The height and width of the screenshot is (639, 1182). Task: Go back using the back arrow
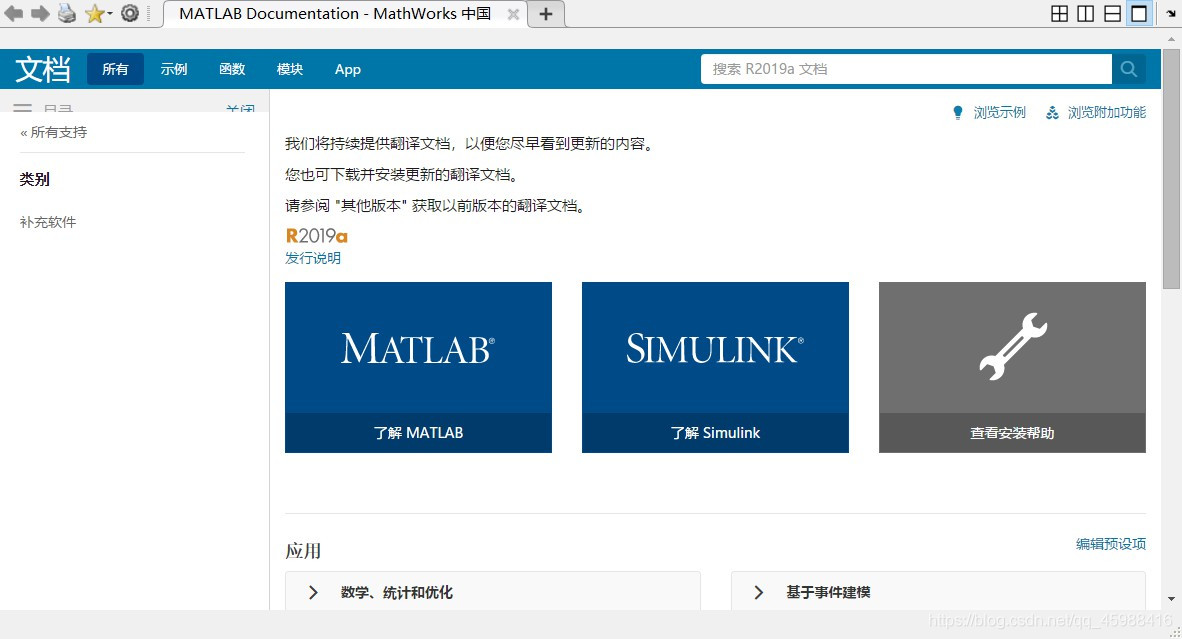[x=14, y=14]
